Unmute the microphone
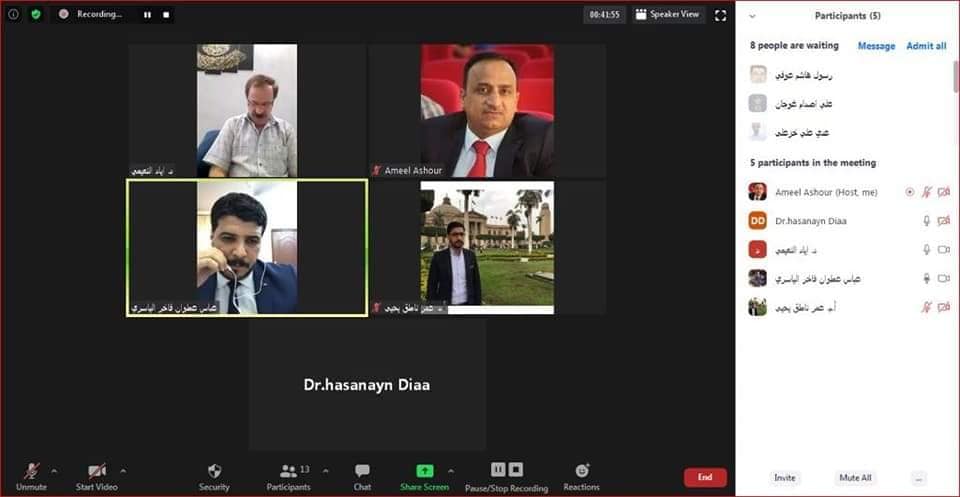This screenshot has height=497, width=960. (x=31, y=471)
